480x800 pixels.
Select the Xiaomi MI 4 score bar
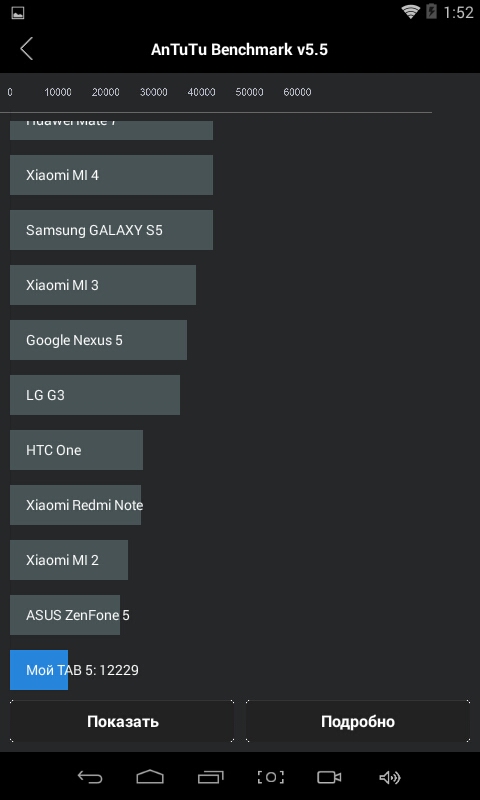pos(111,175)
